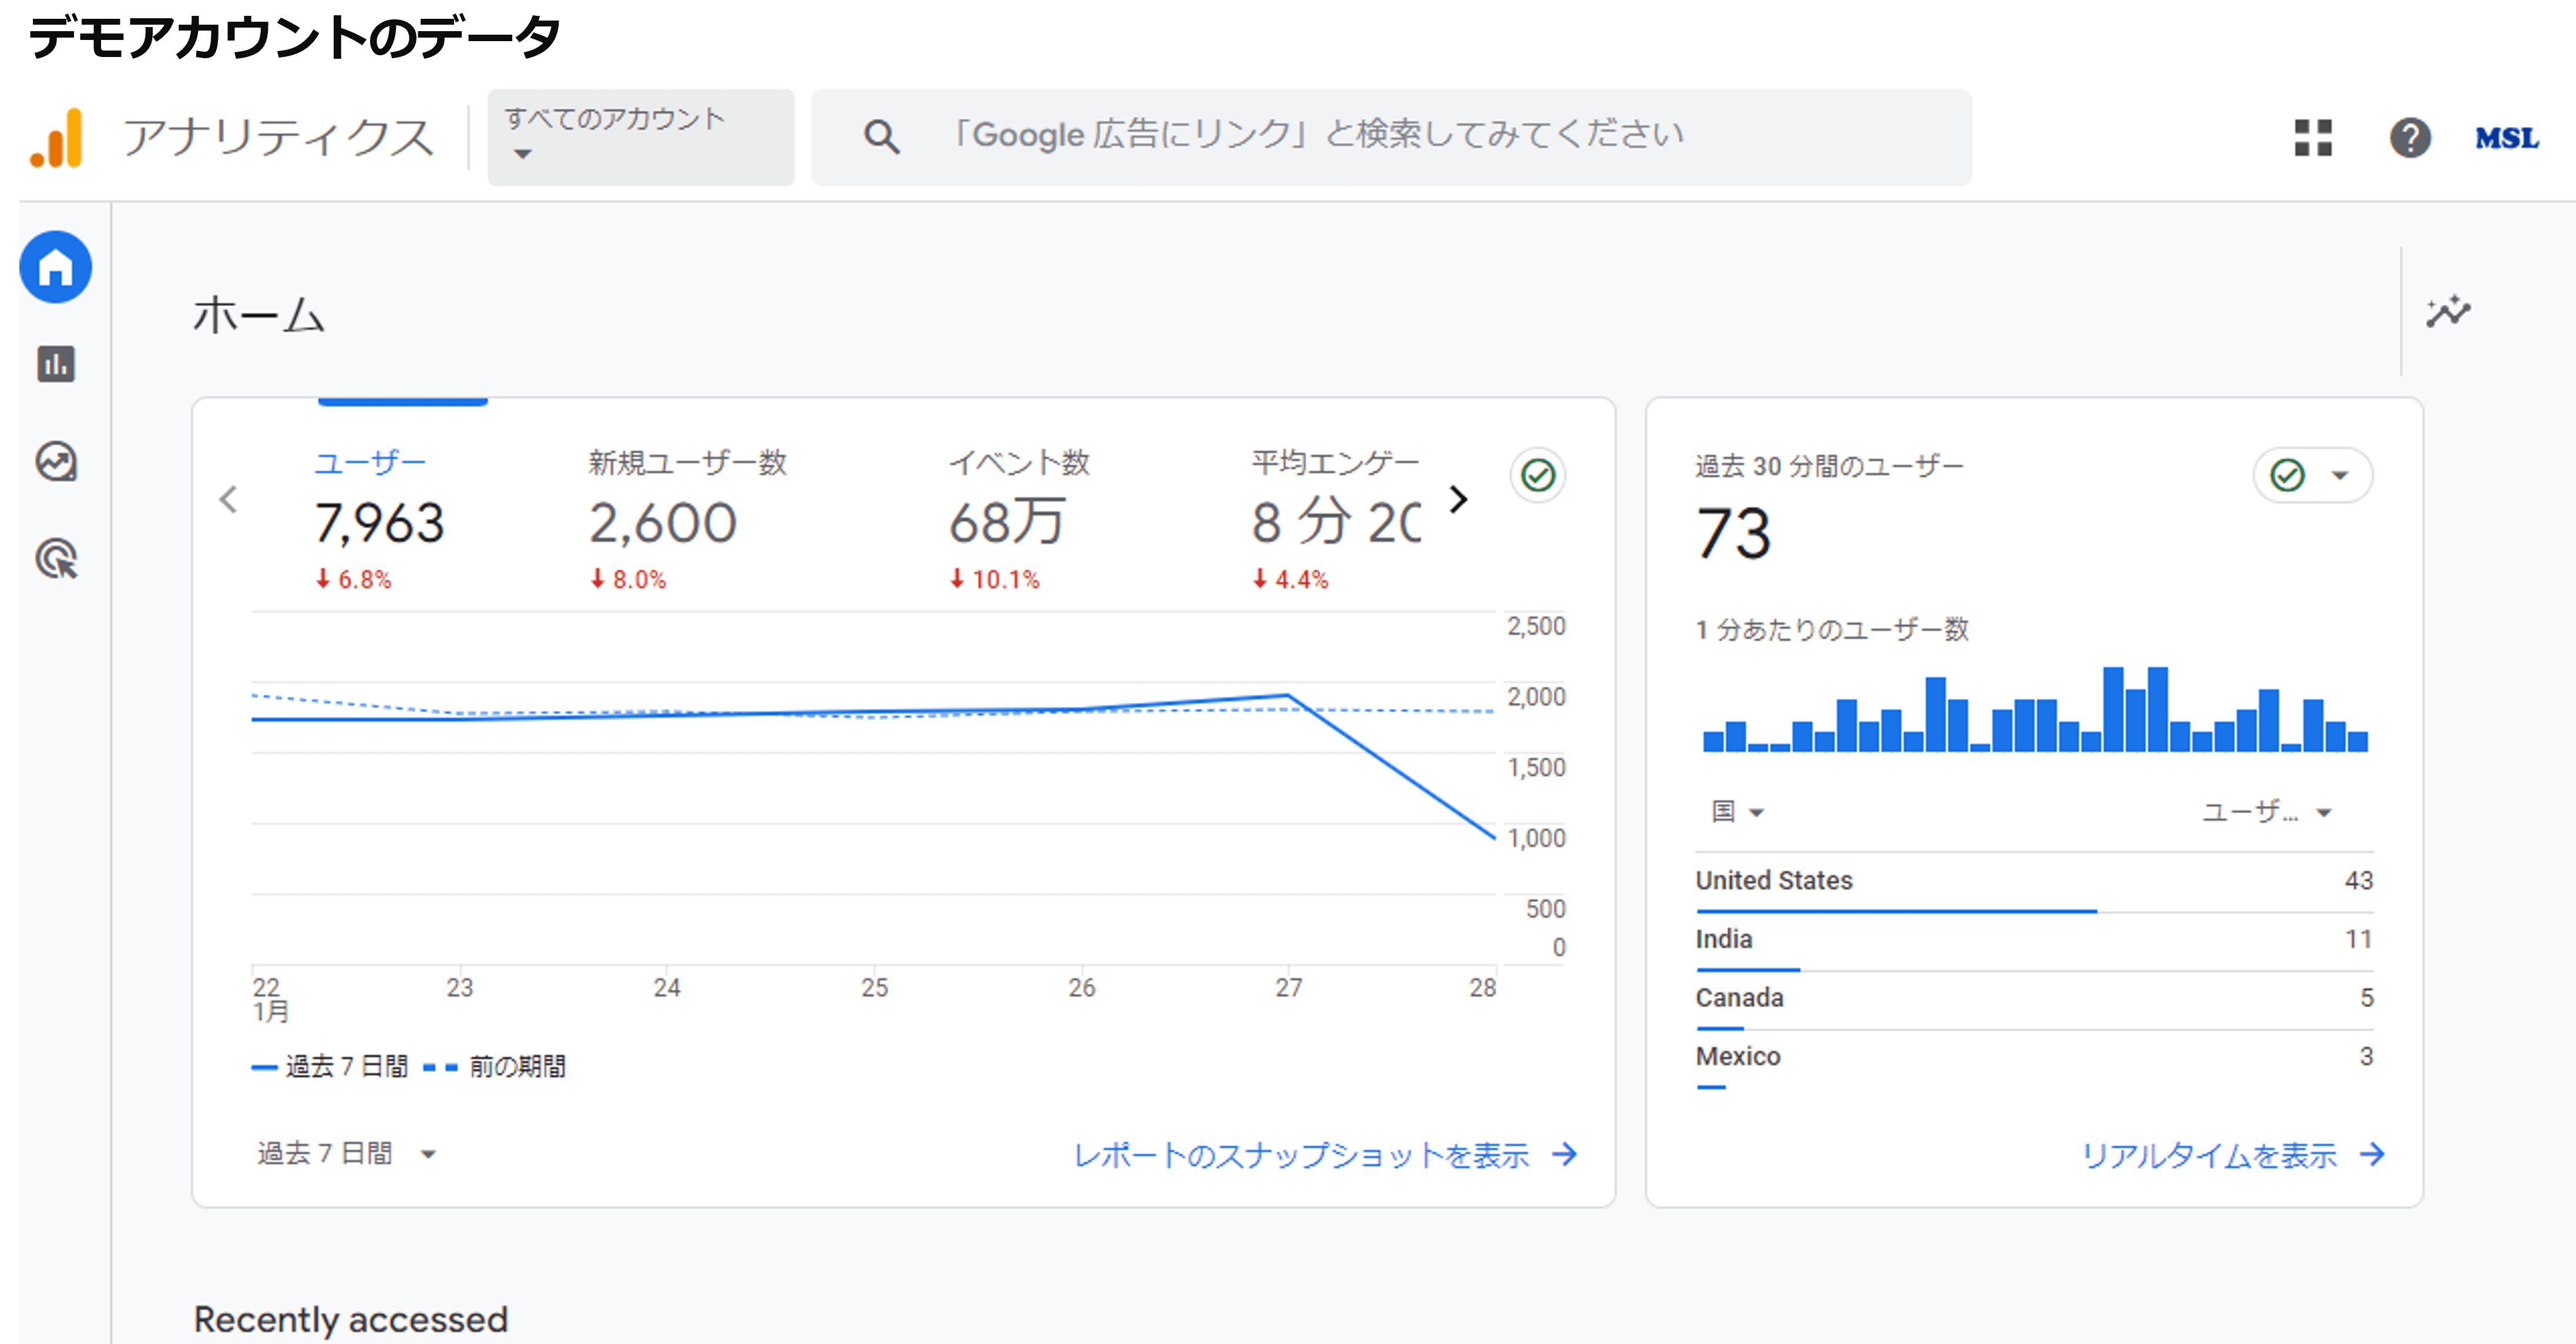Click the アナリティクス product title
The height and width of the screenshot is (1344, 2576).
(x=278, y=137)
